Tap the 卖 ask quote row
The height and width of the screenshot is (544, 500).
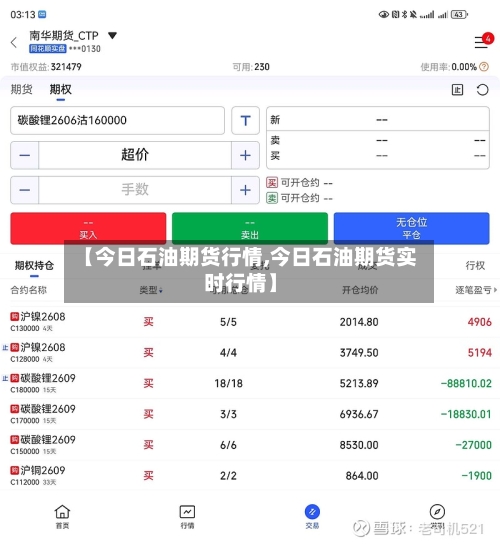(378, 140)
